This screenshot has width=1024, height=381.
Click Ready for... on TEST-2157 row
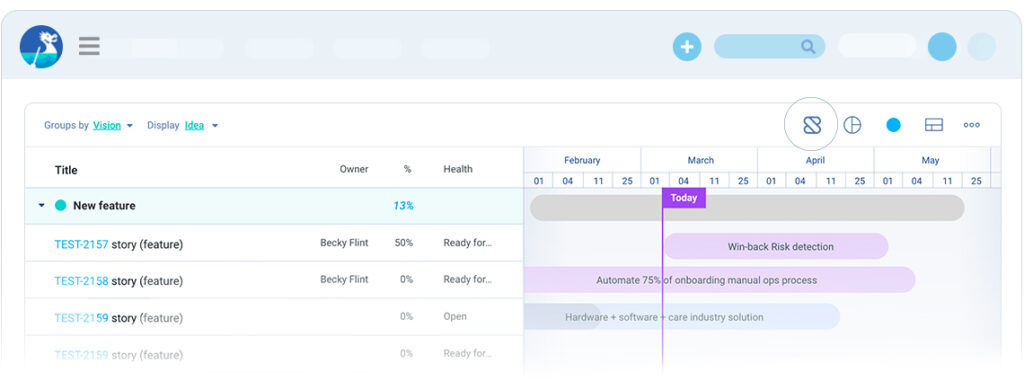point(468,243)
